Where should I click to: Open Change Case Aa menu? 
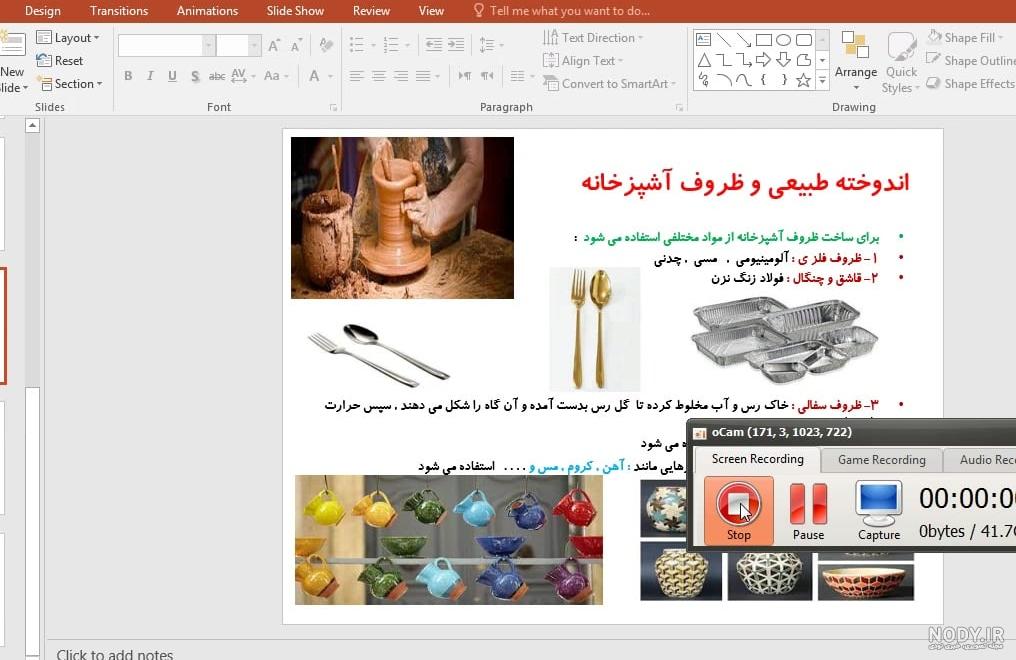pyautogui.click(x=275, y=76)
